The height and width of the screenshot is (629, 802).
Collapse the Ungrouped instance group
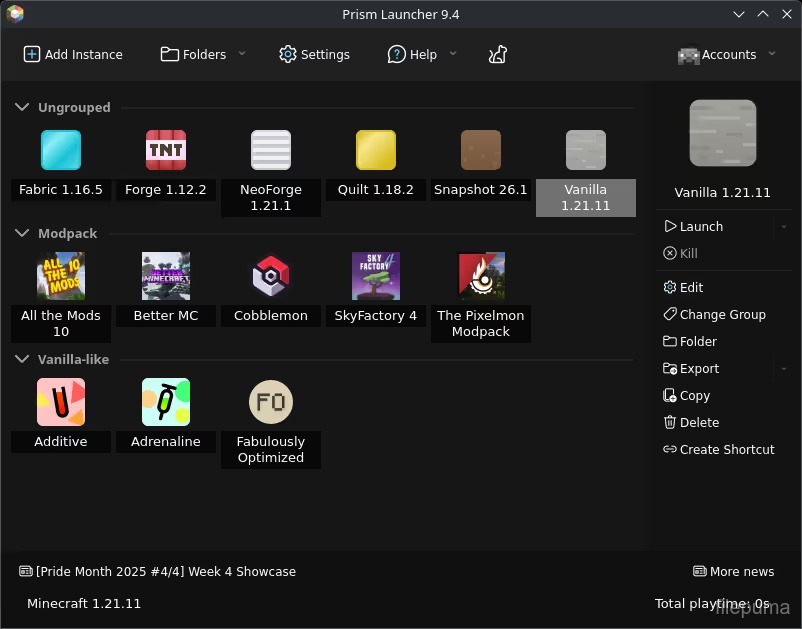click(x=23, y=108)
